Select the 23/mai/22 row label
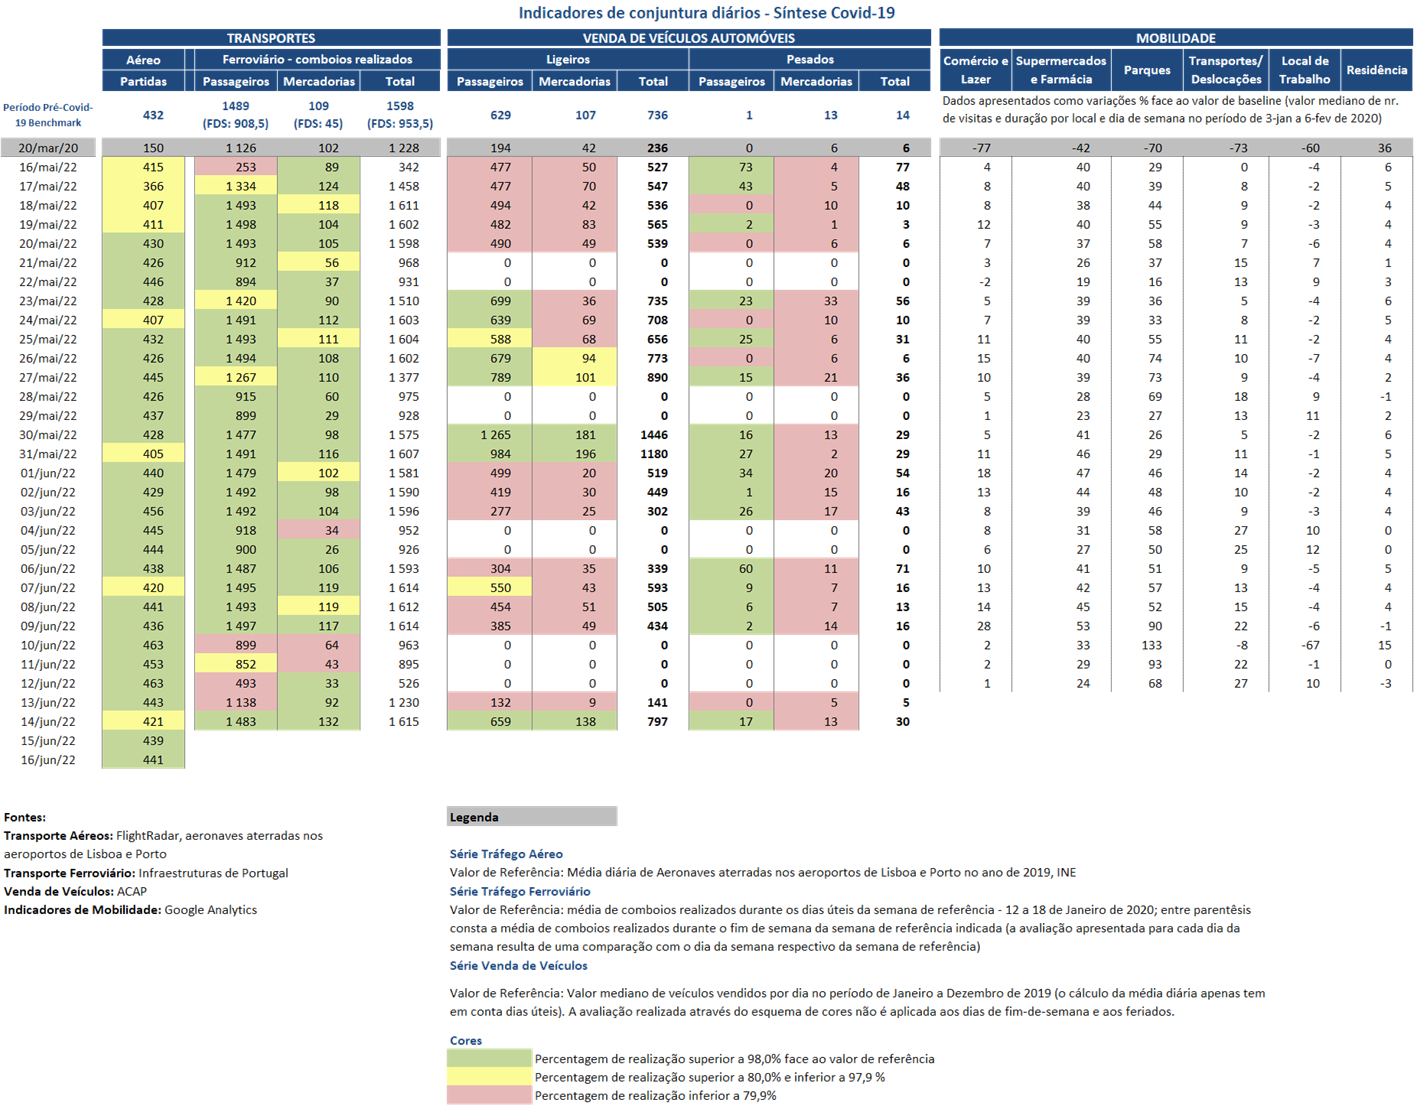This screenshot has width=1417, height=1109. click(48, 301)
